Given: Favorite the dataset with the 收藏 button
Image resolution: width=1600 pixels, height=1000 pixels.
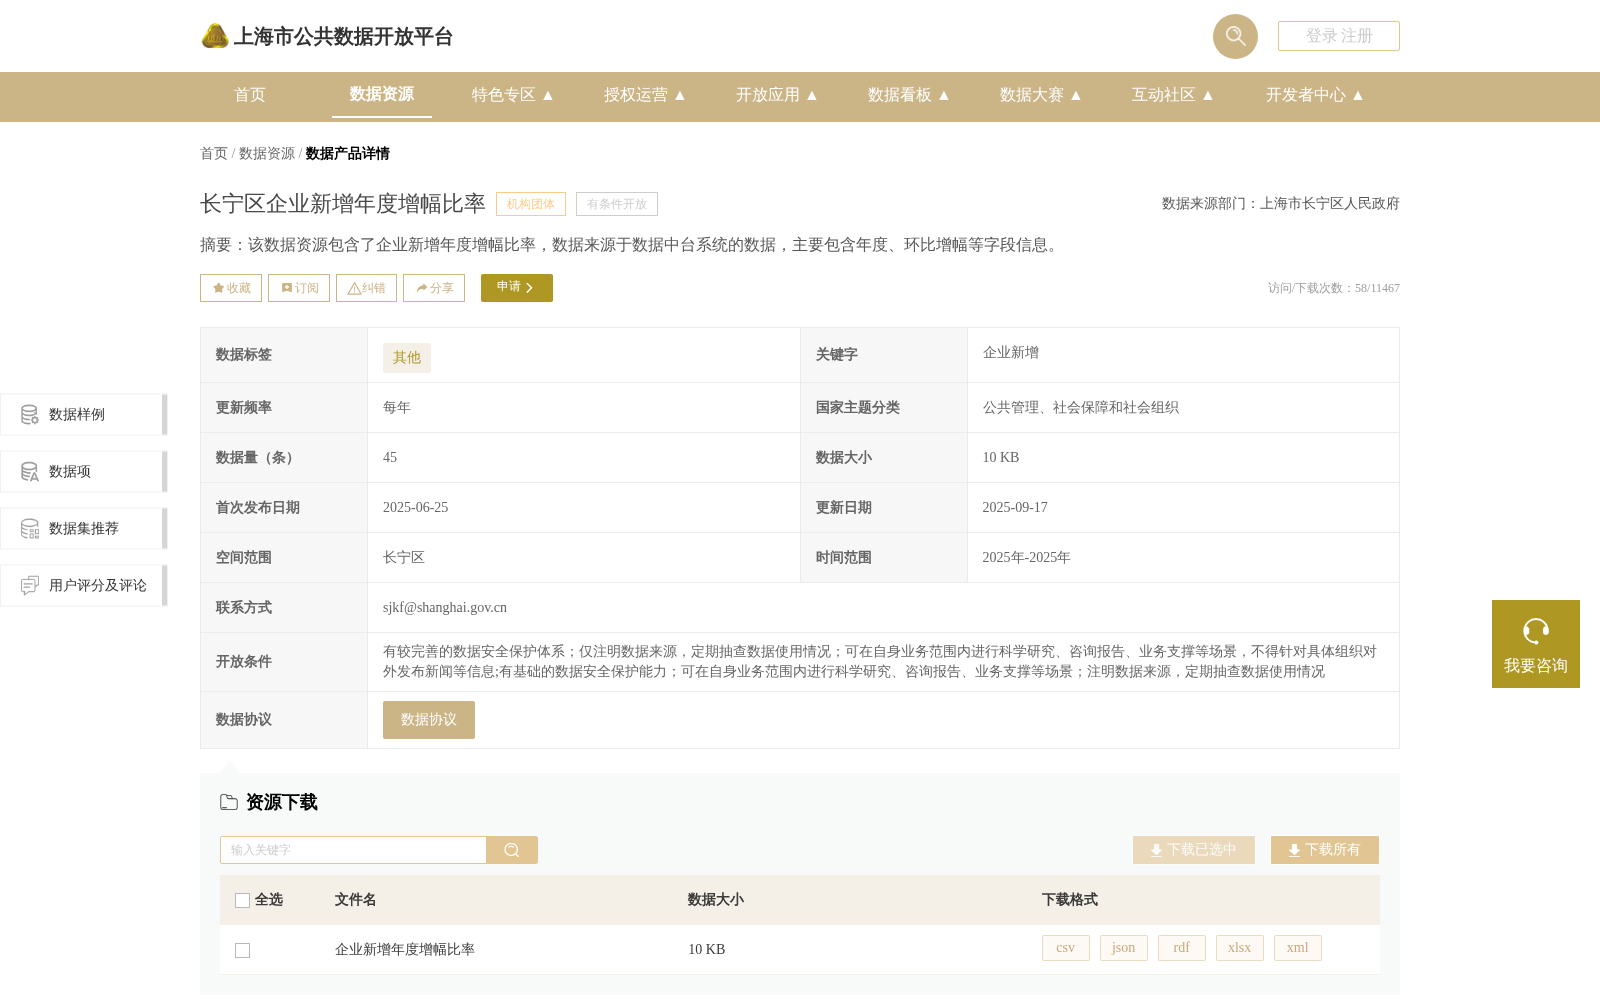Looking at the screenshot, I should pyautogui.click(x=231, y=288).
